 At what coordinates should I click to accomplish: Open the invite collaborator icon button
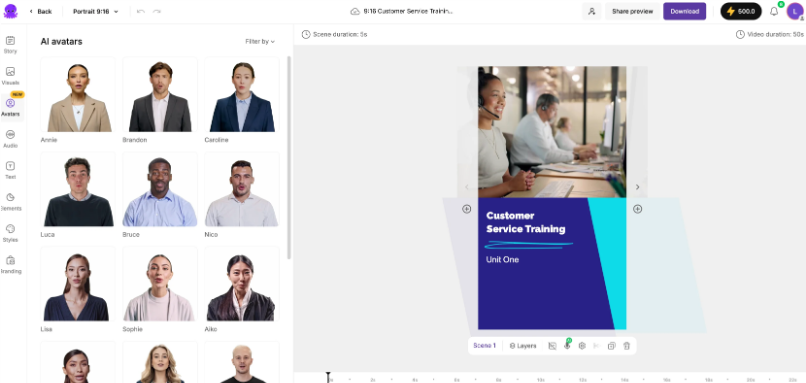[592, 11]
